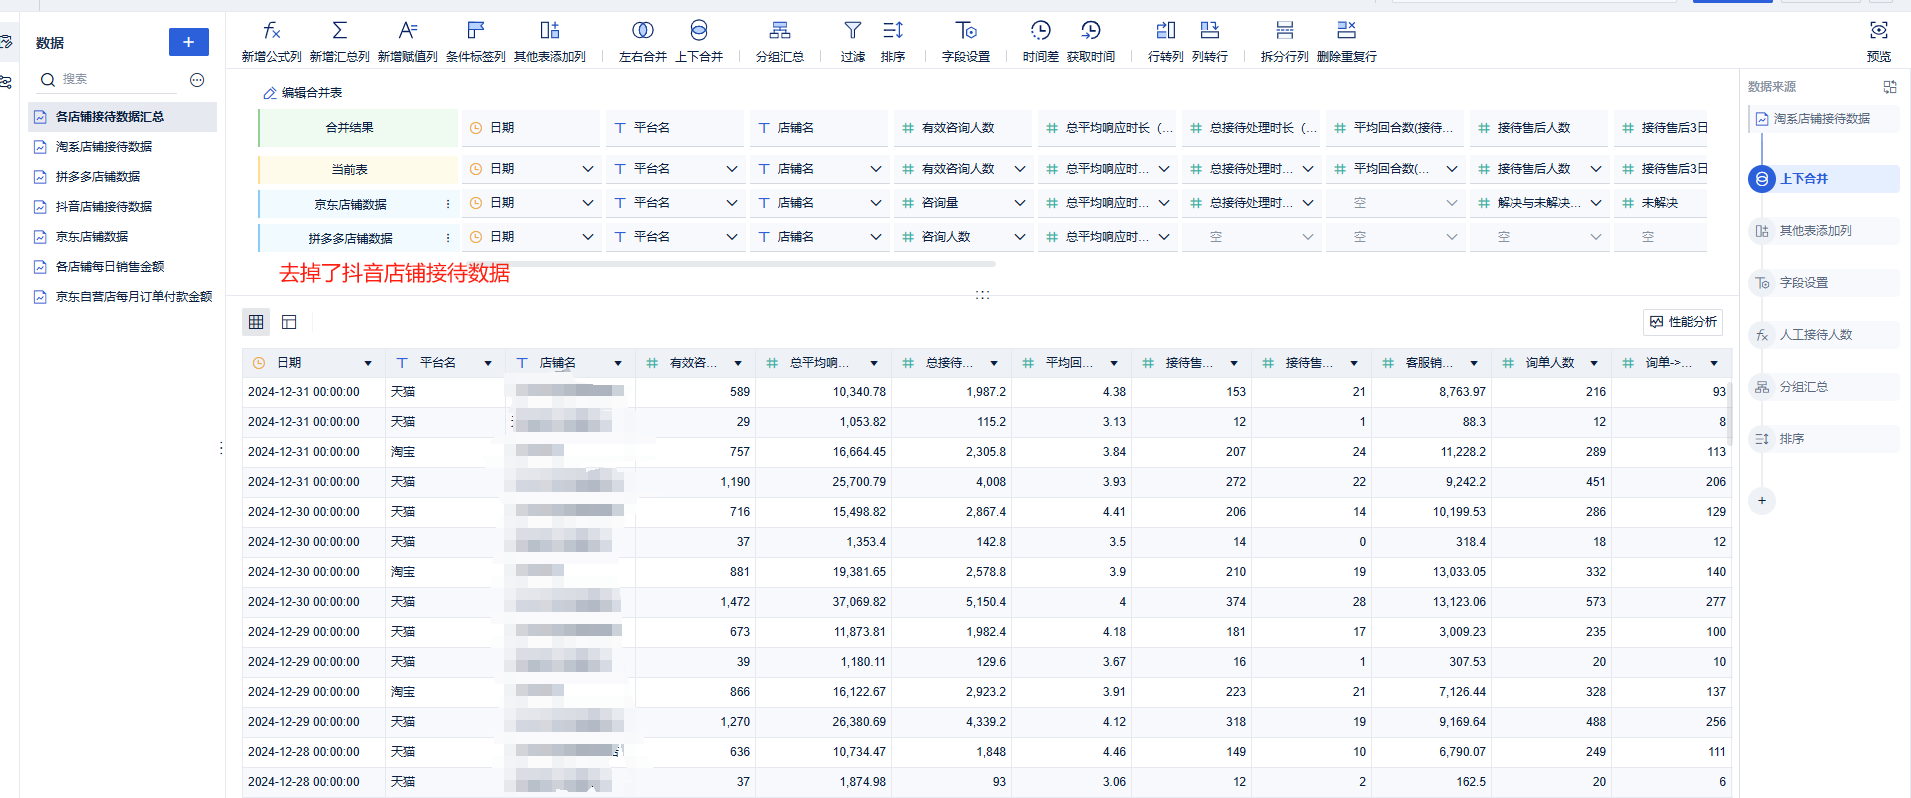1911x798 pixels.
Task: Switch to the alternate layout view icon
Action: point(289,322)
